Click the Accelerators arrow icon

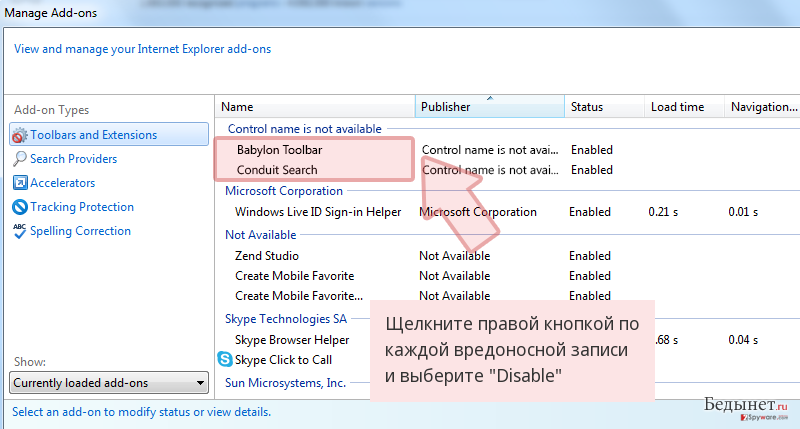tap(19, 183)
